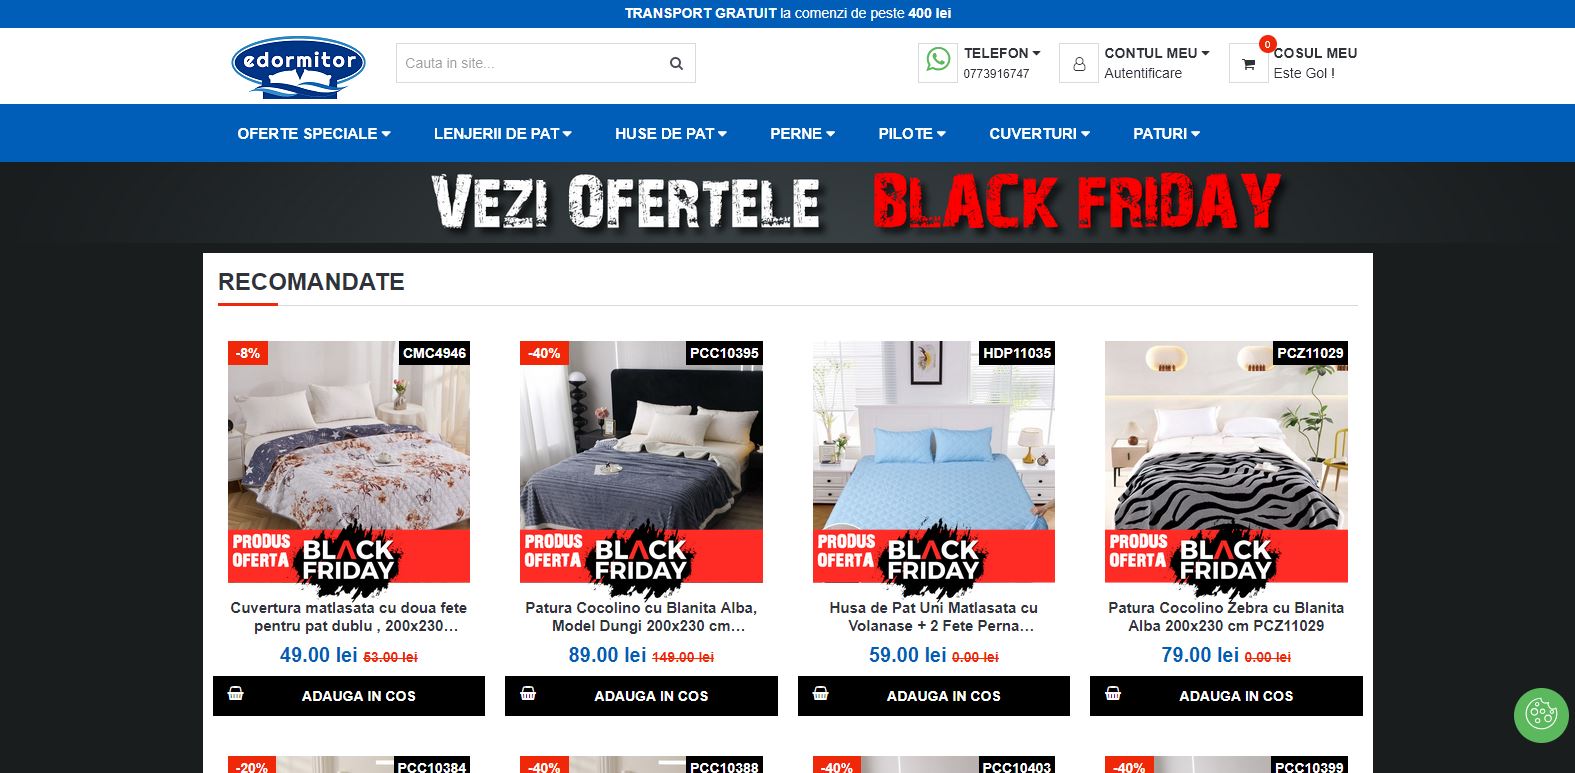Open the OFERTE SPECIALE menu
This screenshot has height=773, width=1575.
click(x=314, y=133)
